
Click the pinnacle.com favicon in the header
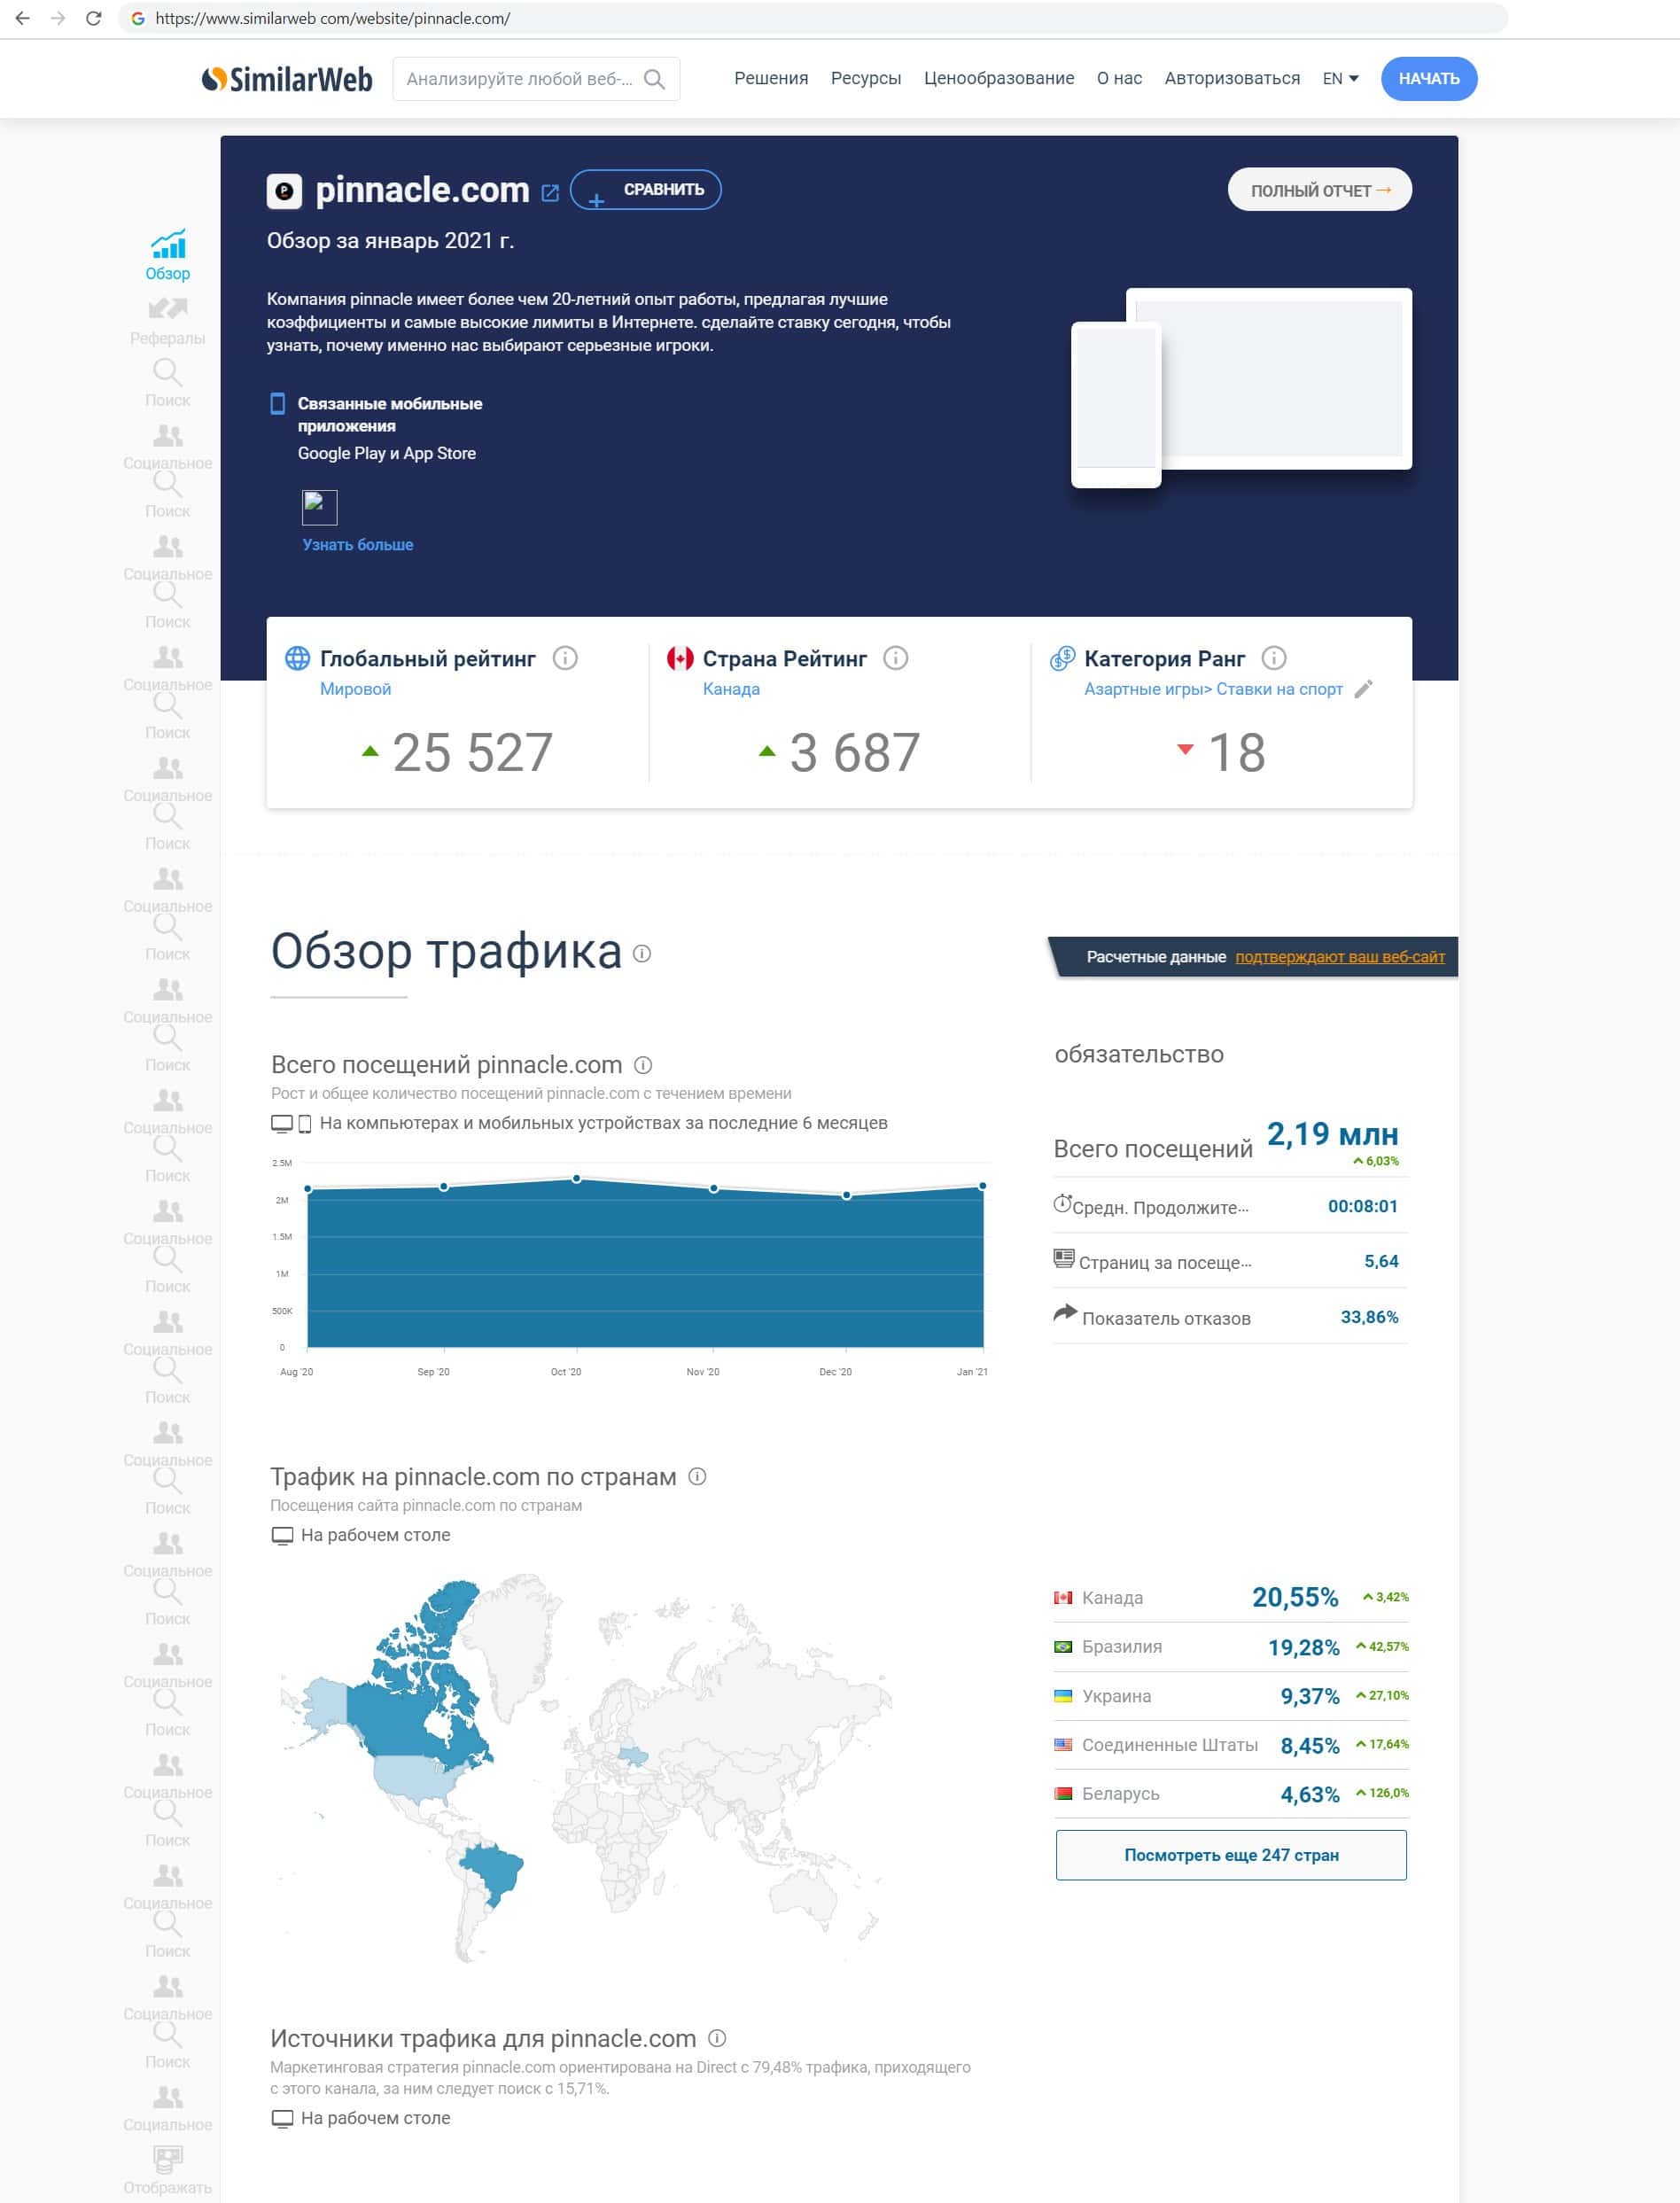coord(284,190)
